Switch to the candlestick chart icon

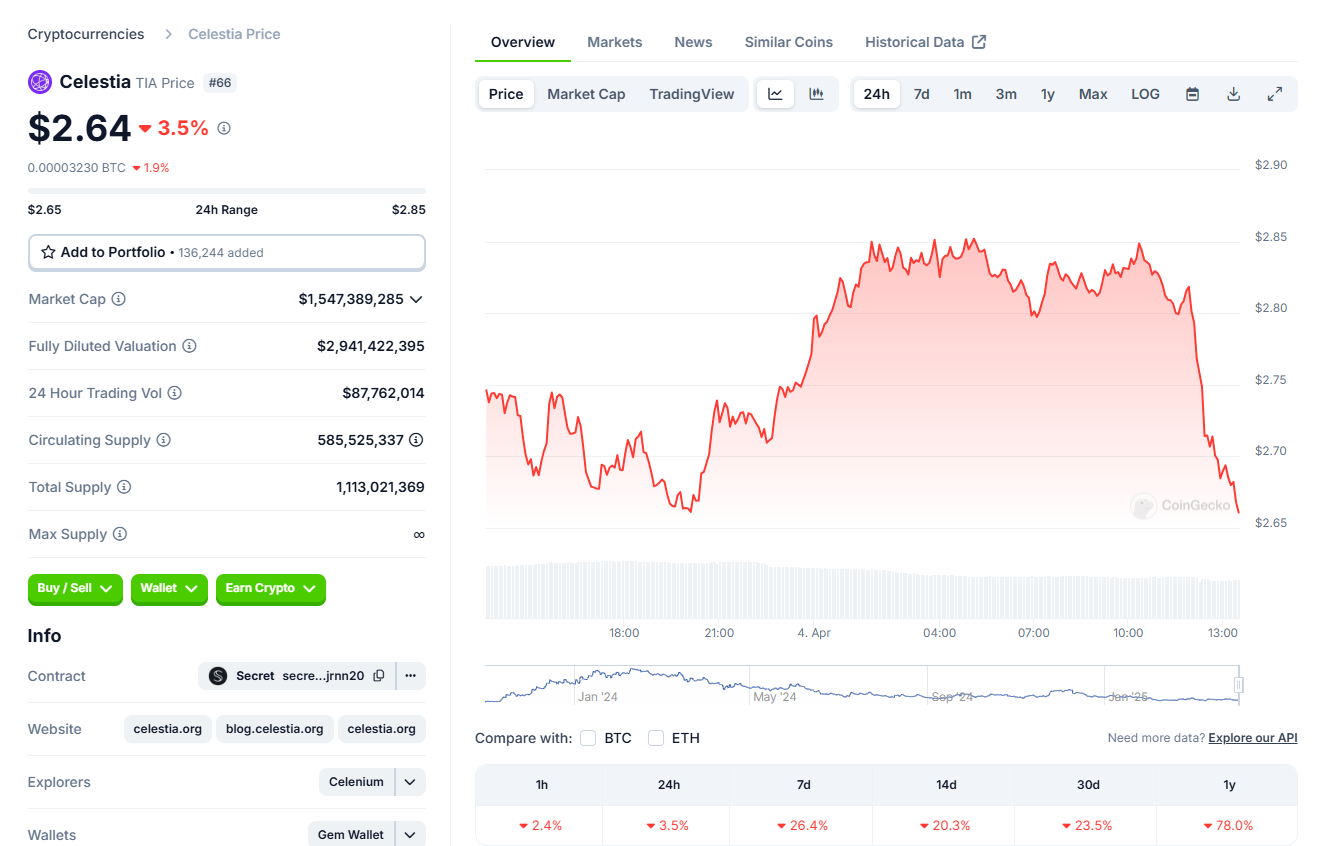coord(816,94)
